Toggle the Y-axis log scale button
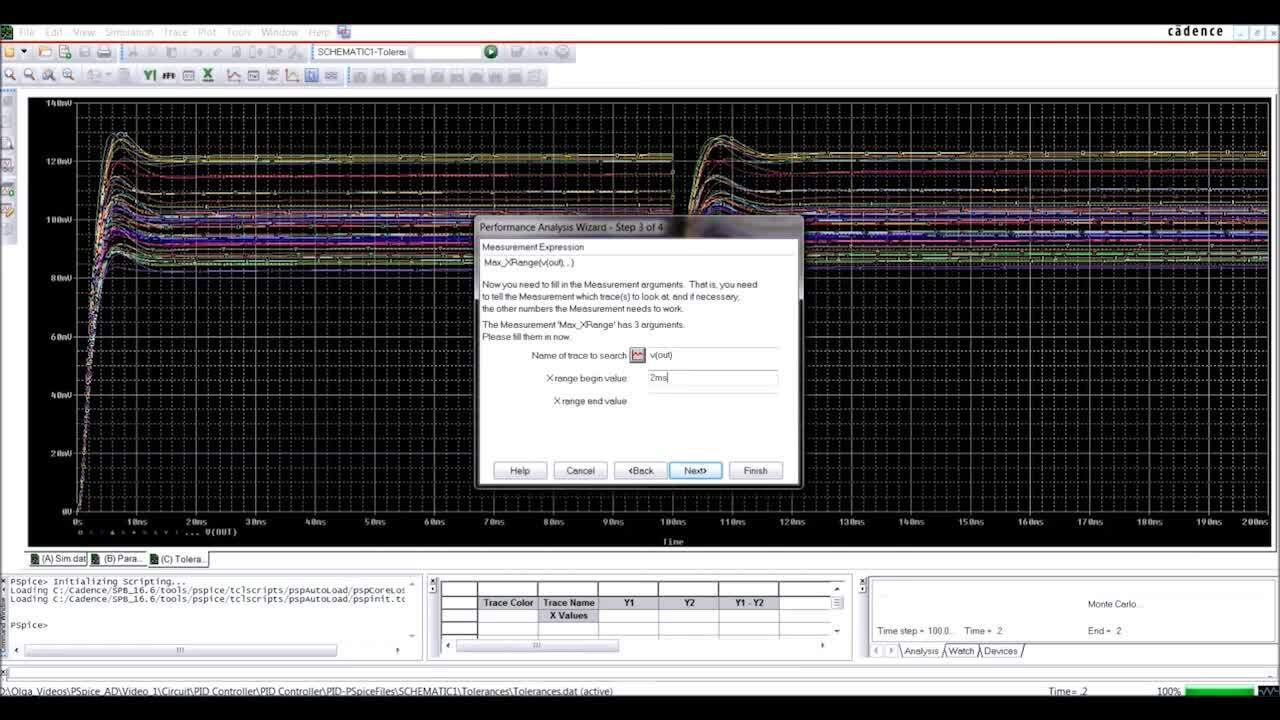The height and width of the screenshot is (720, 1280). click(148, 74)
